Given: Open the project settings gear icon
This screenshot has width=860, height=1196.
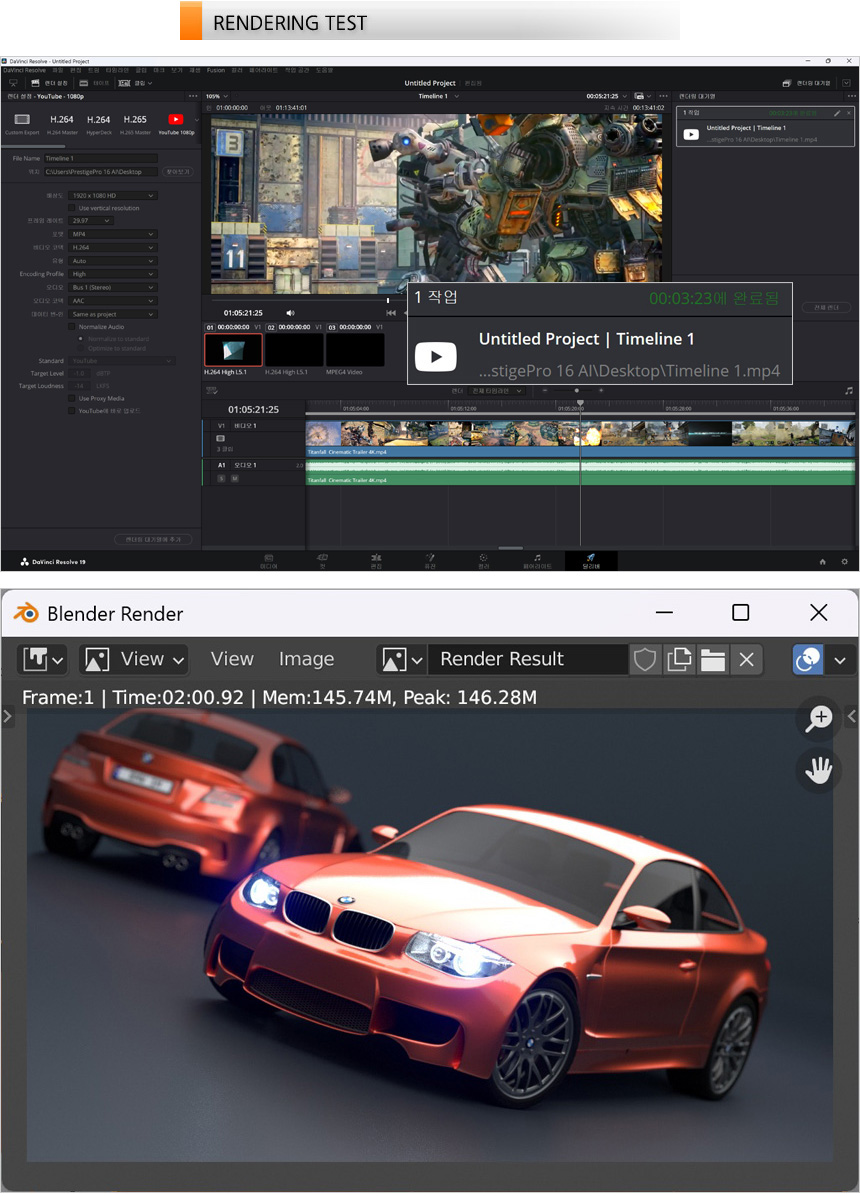Looking at the screenshot, I should (845, 562).
